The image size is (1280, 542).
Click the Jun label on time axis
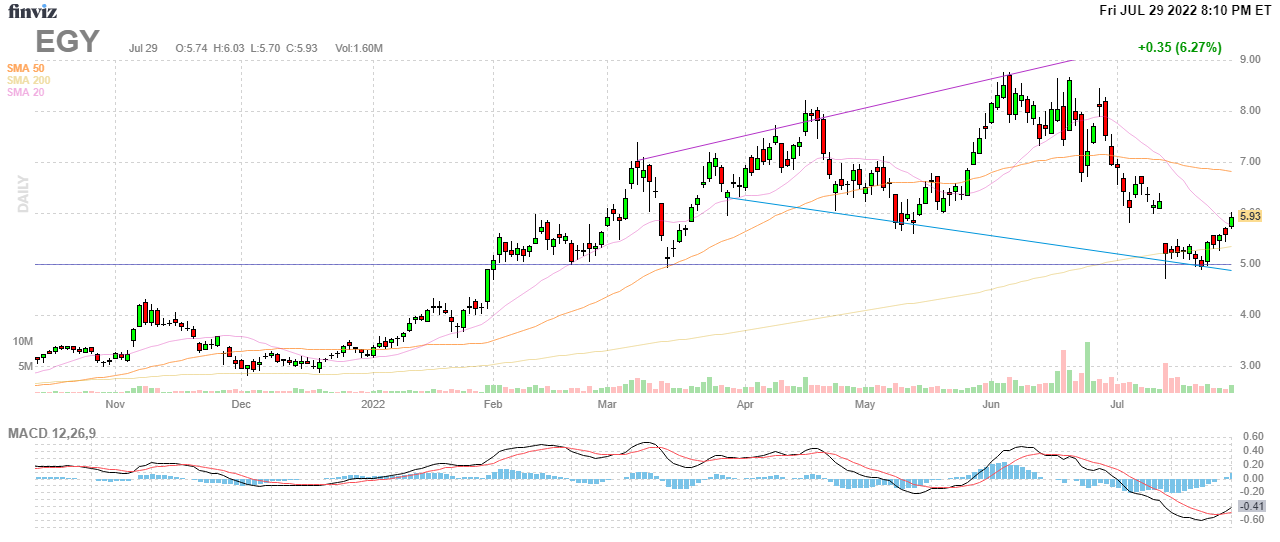pos(991,405)
